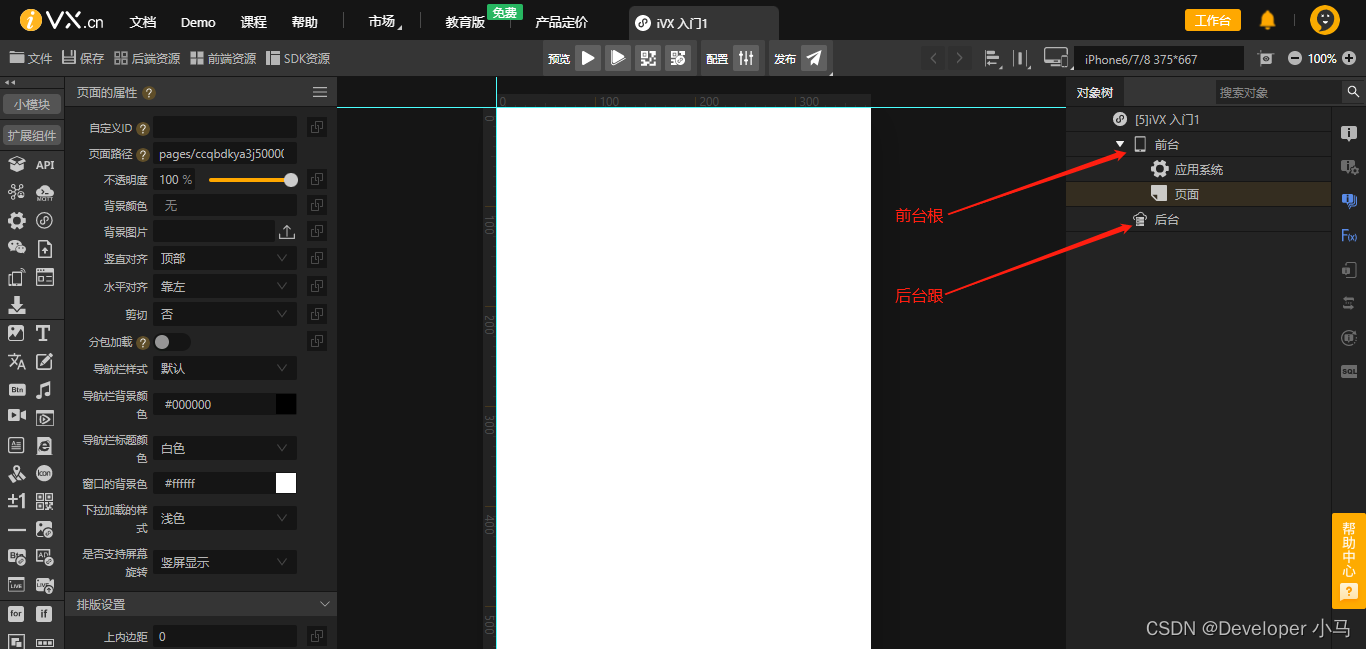This screenshot has width=1366, height=649.
Task: Open the Demo menu
Action: 198,22
